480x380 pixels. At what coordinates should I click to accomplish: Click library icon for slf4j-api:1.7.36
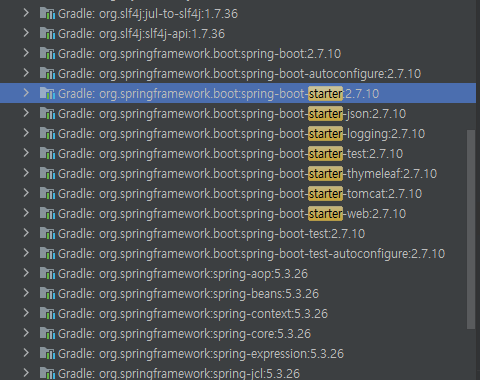[x=47, y=34]
